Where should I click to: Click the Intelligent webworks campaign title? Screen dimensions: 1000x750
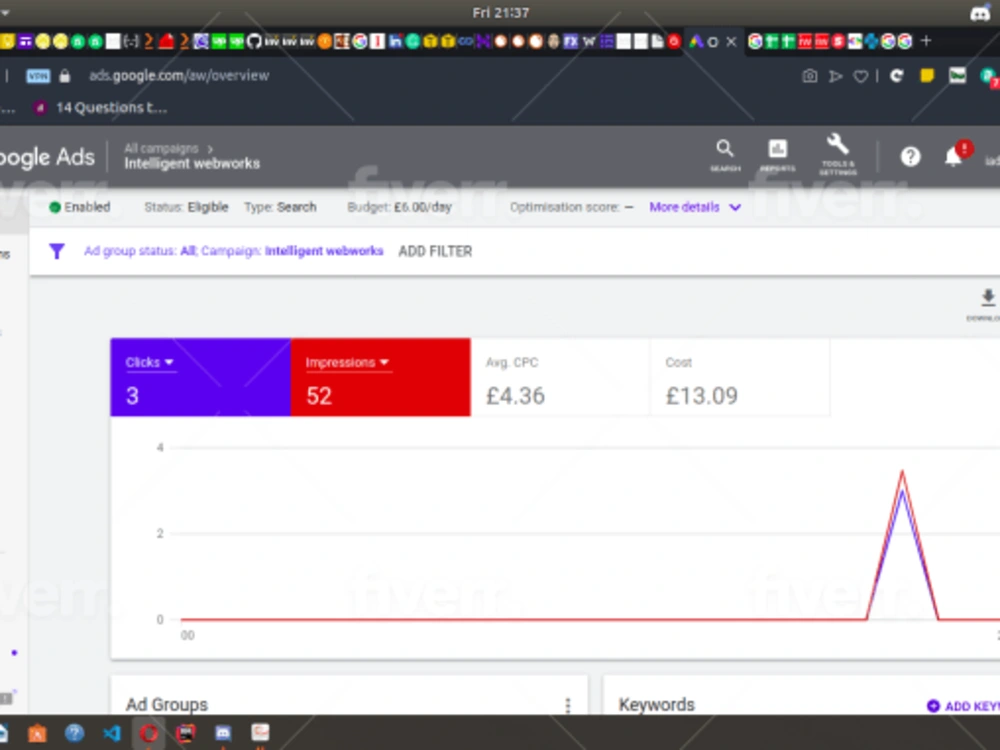(x=192, y=164)
